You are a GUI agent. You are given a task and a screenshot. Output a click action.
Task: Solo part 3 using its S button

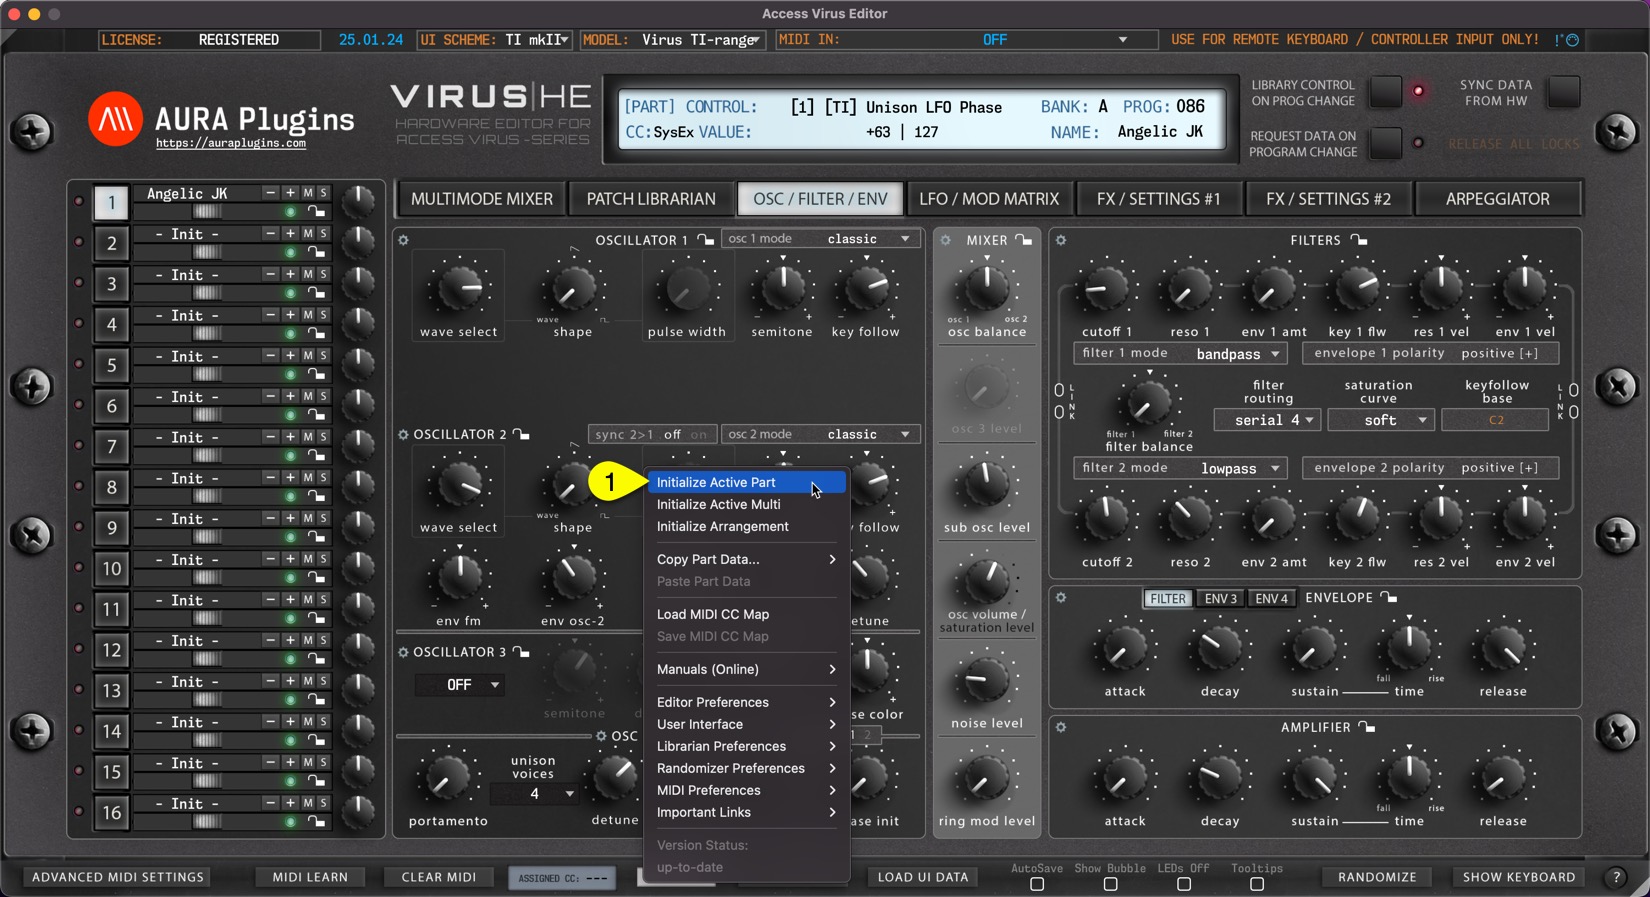pyautogui.click(x=323, y=274)
